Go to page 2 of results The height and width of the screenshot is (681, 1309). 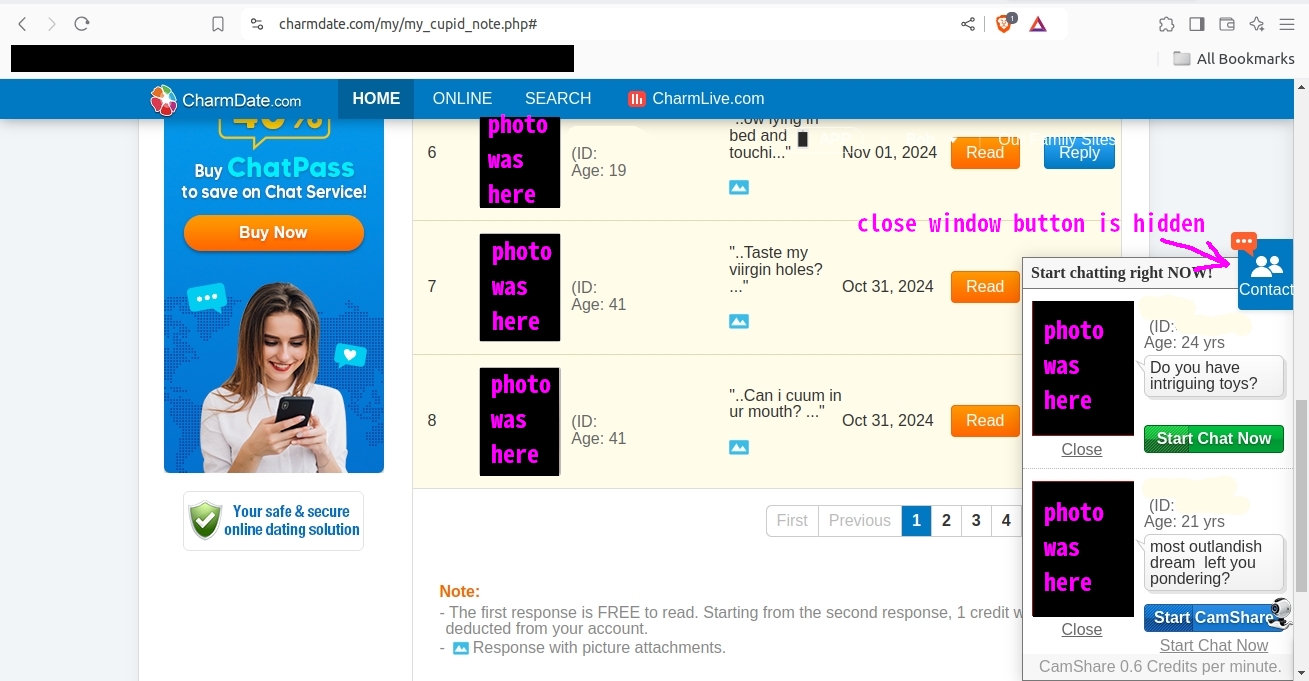(946, 520)
